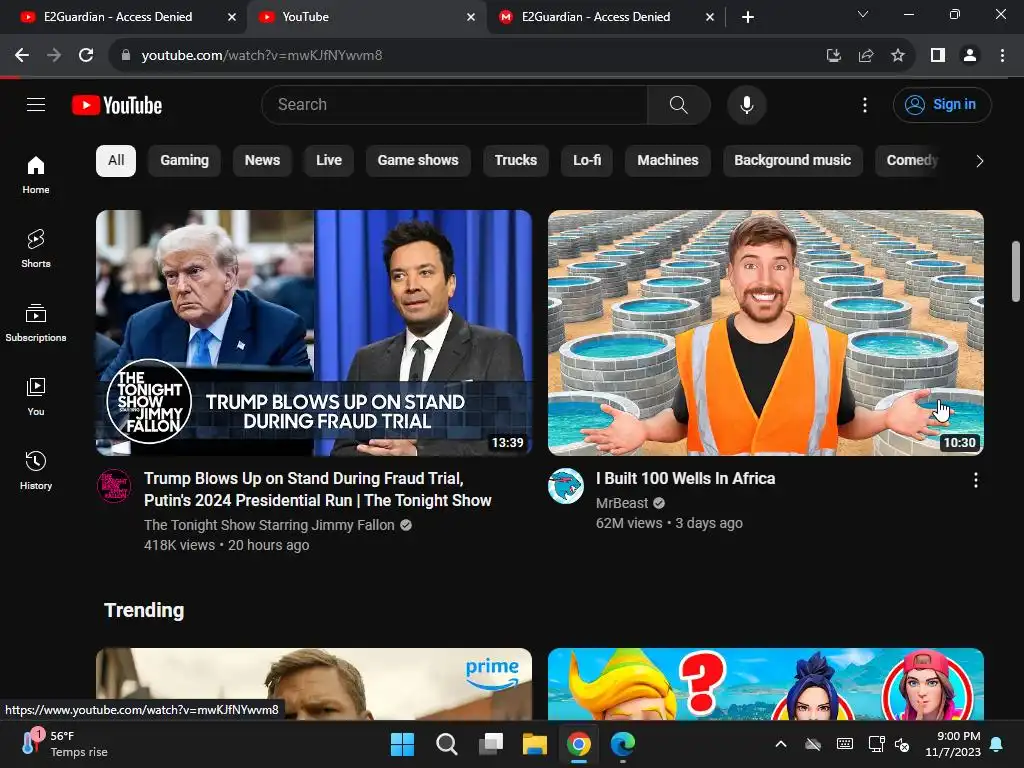
Task: Click the YouTube logo
Action: (x=117, y=105)
